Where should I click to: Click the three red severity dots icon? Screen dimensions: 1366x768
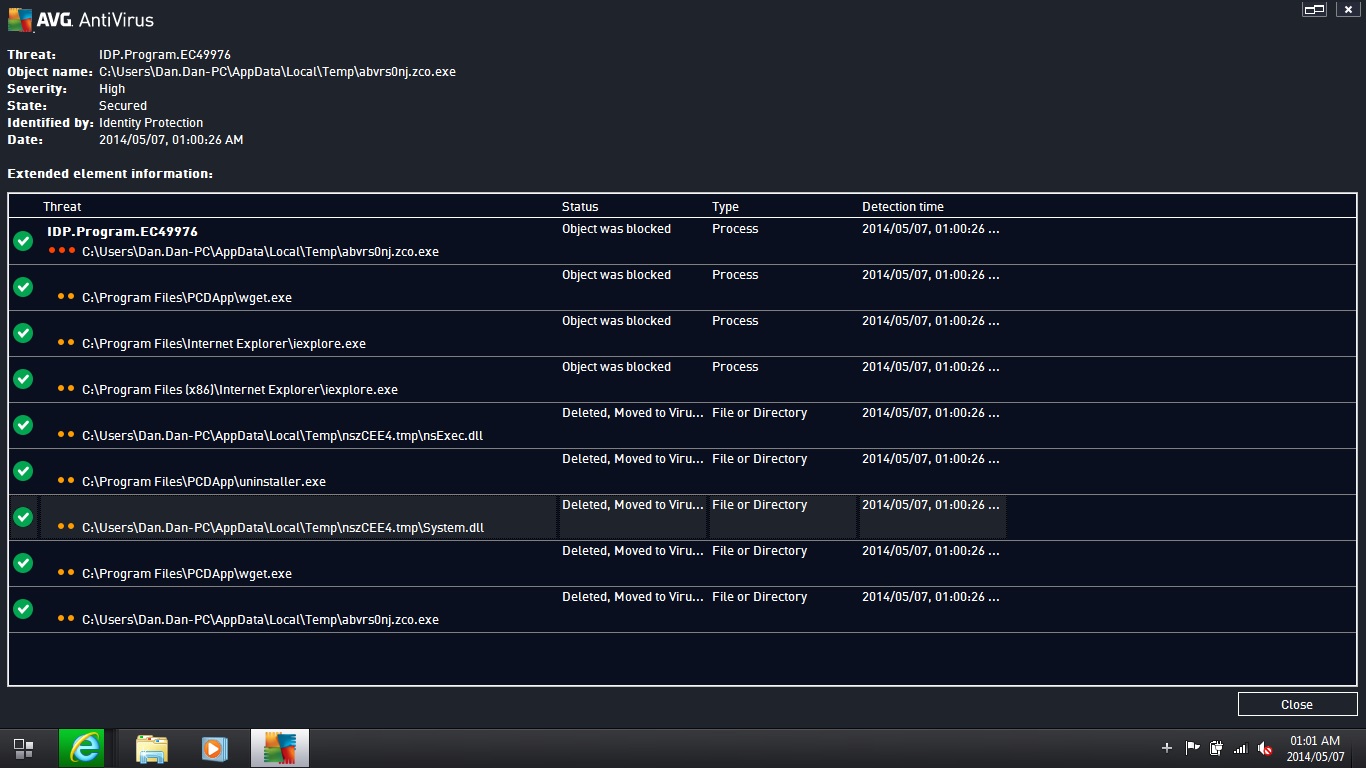tap(62, 250)
